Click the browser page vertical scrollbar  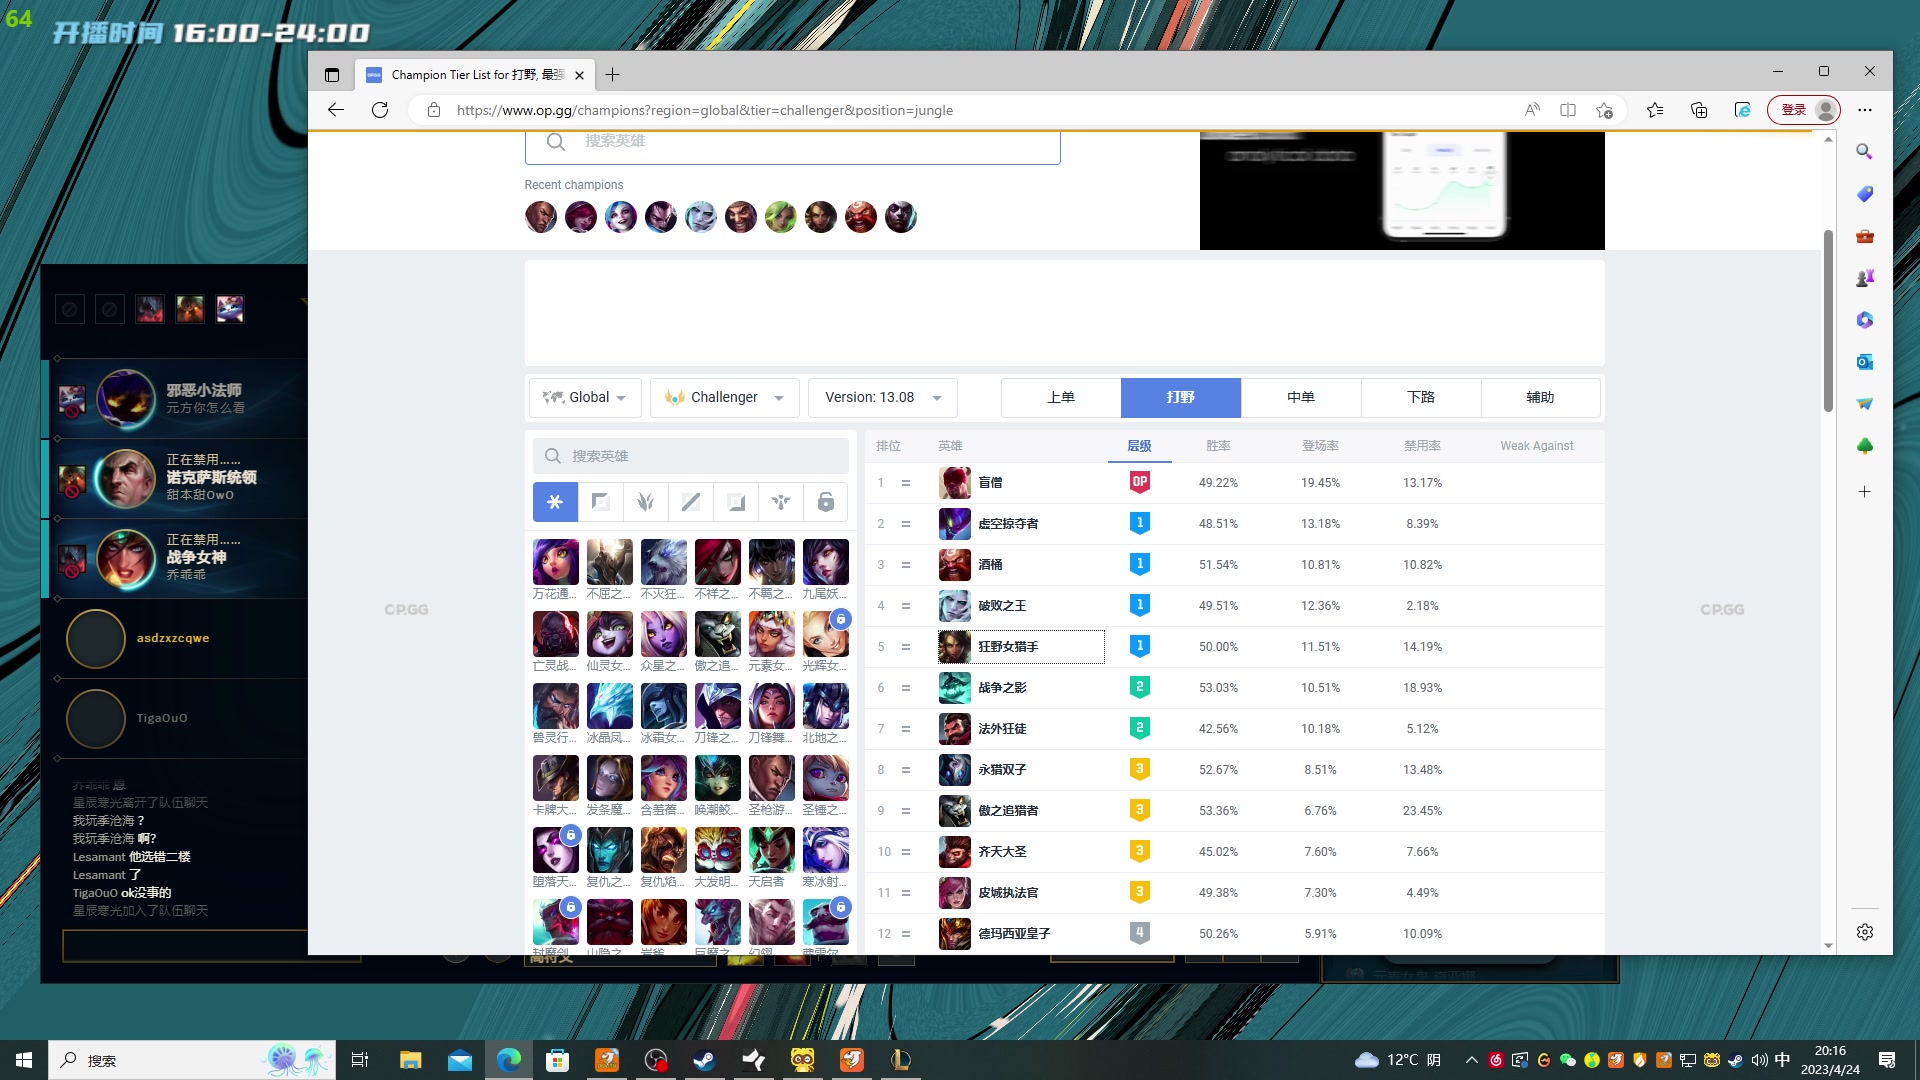(x=1828, y=320)
